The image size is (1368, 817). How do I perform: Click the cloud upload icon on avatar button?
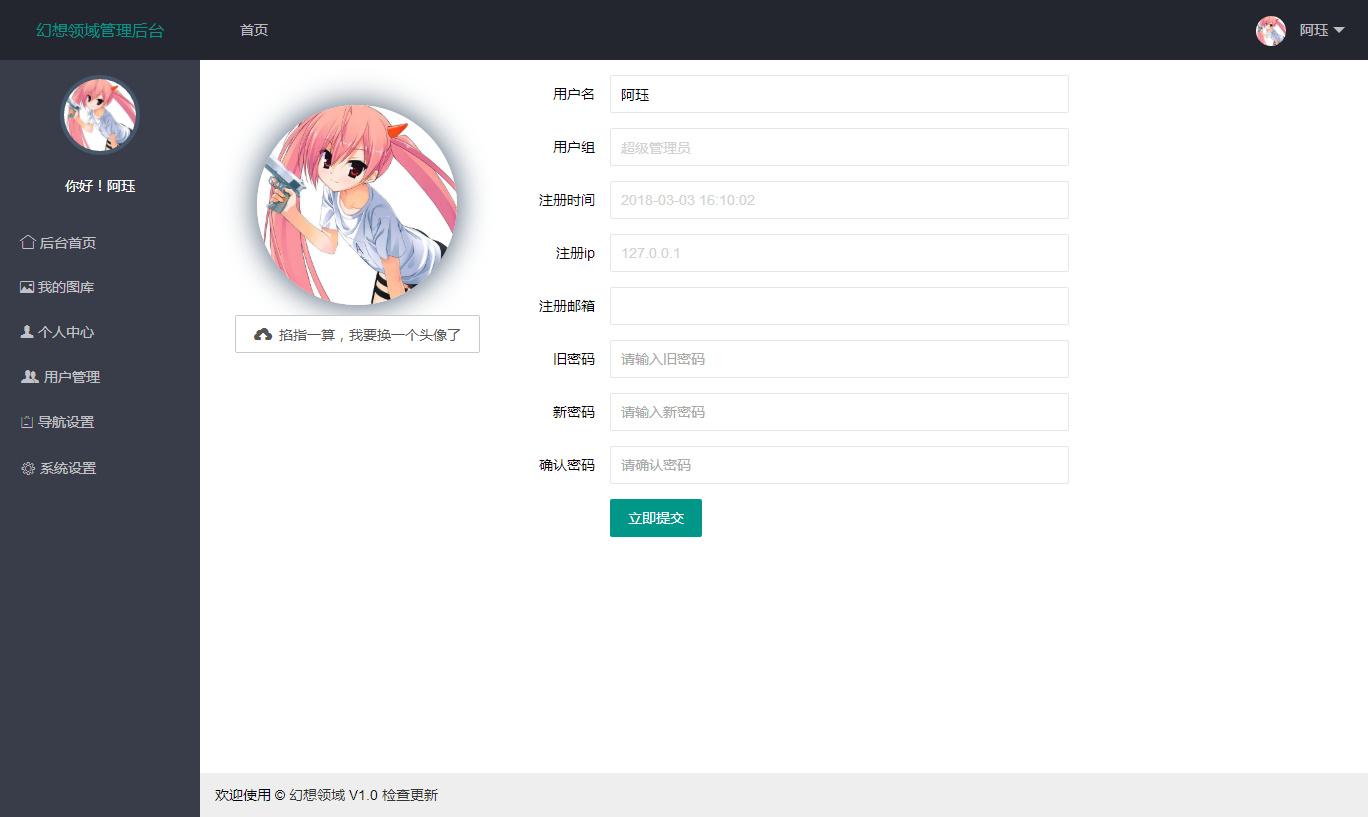pos(263,335)
